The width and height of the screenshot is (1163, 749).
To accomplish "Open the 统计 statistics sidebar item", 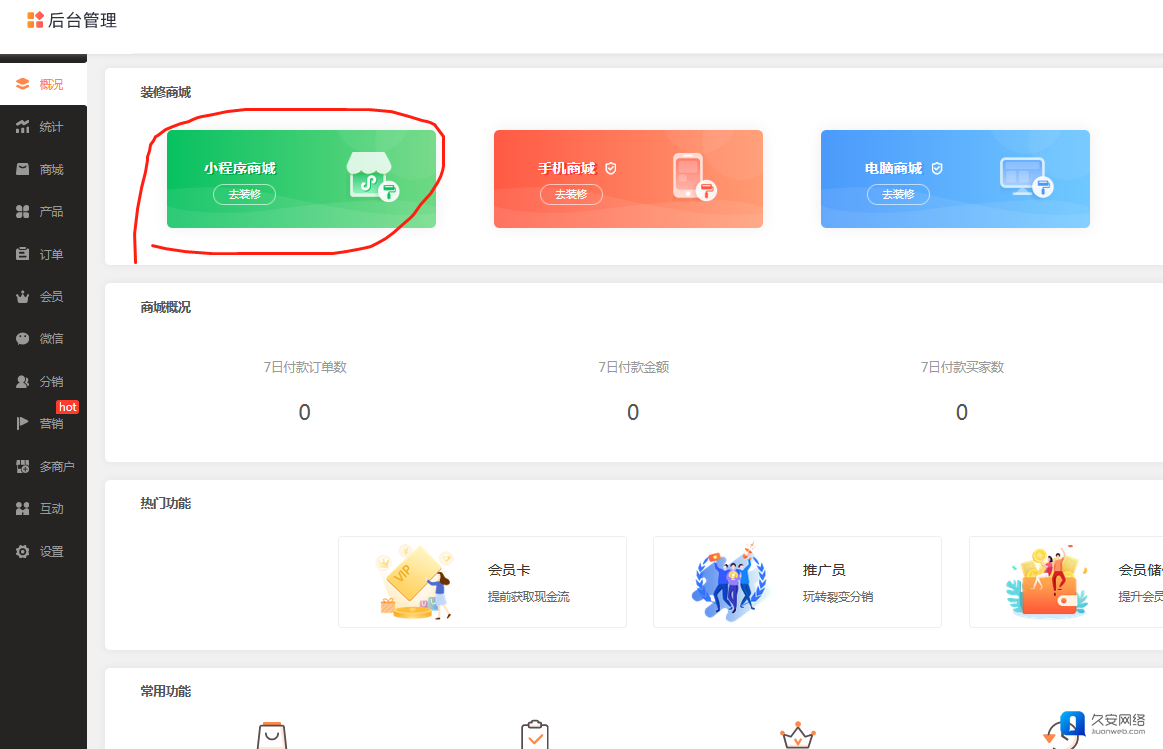I will 43,127.
